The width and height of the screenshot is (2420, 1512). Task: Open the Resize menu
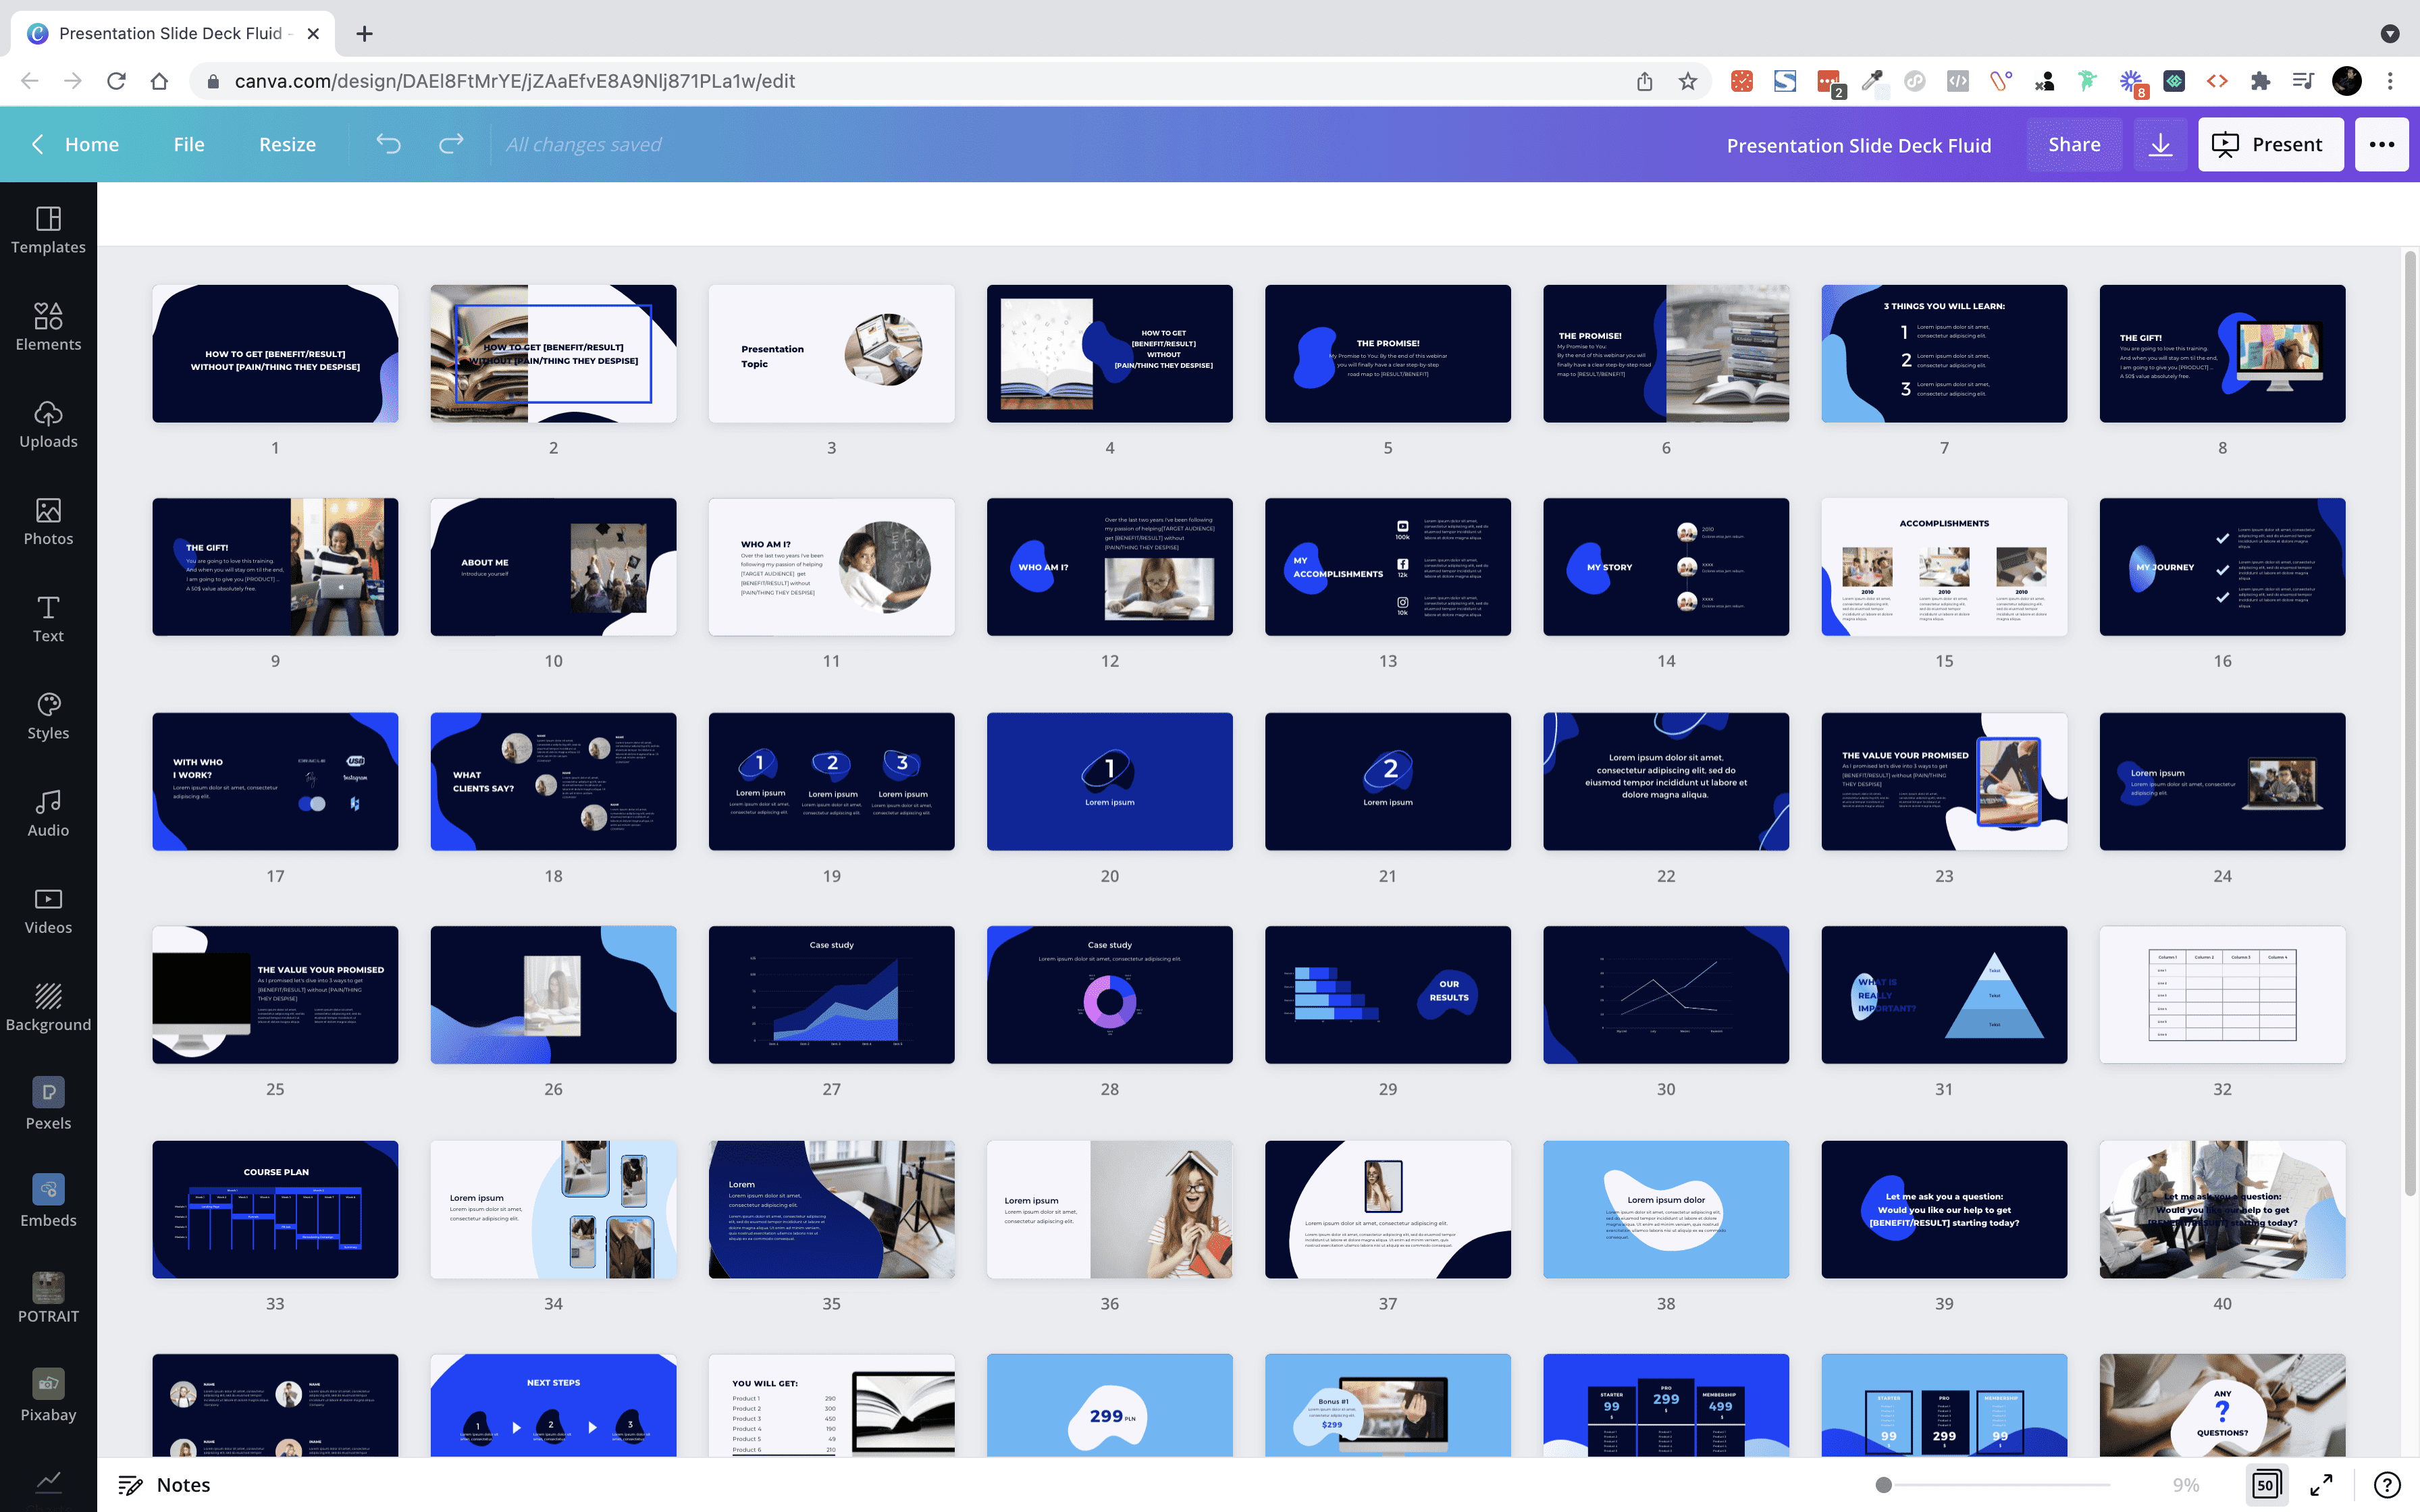[x=287, y=145]
